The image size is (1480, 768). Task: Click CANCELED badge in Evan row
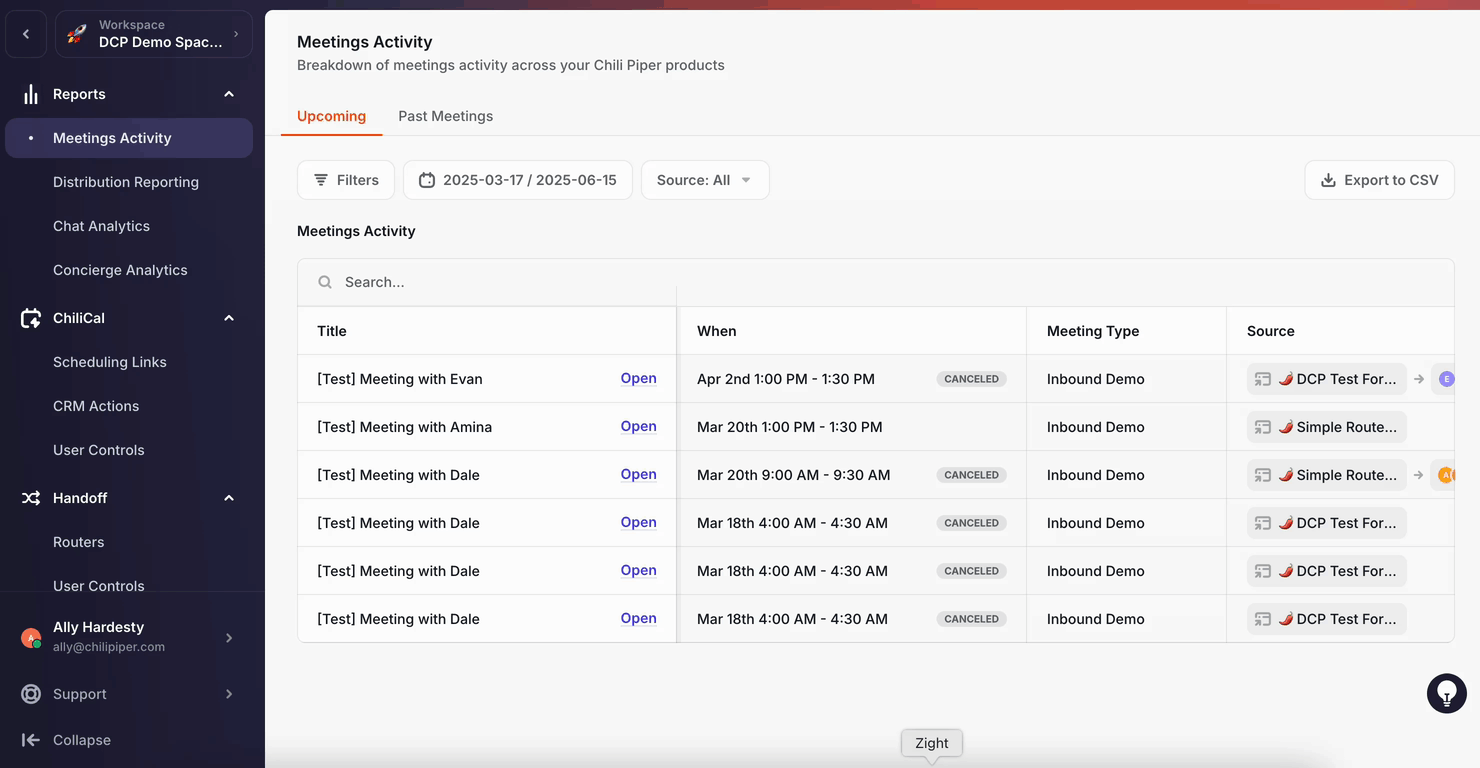pyautogui.click(x=972, y=379)
